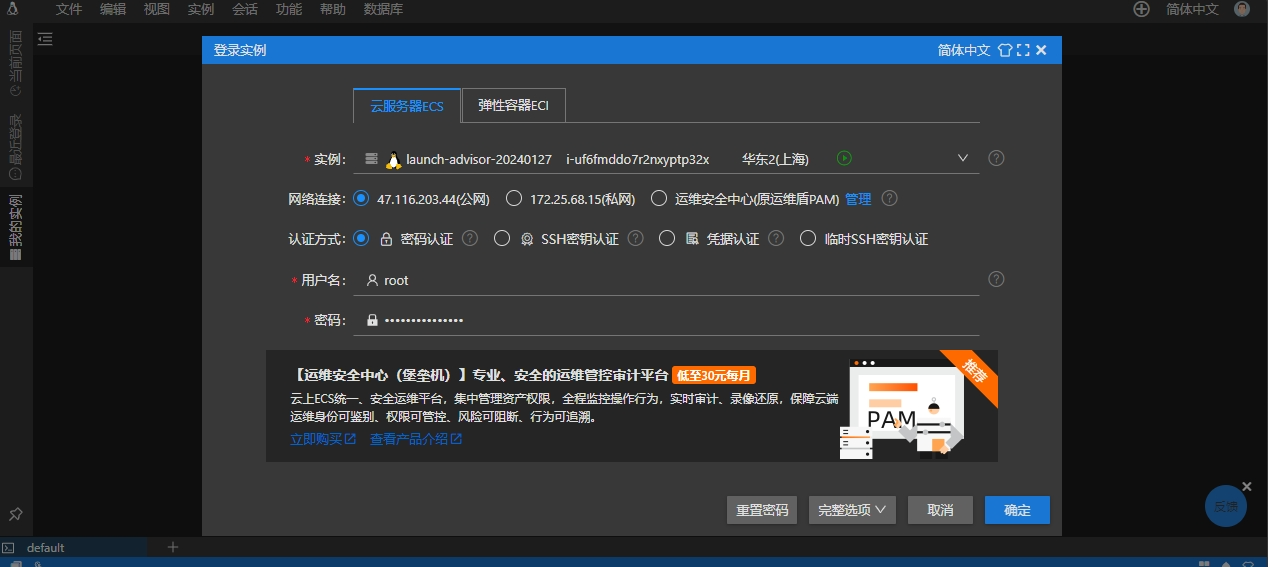Click the 确定 button

1017,510
